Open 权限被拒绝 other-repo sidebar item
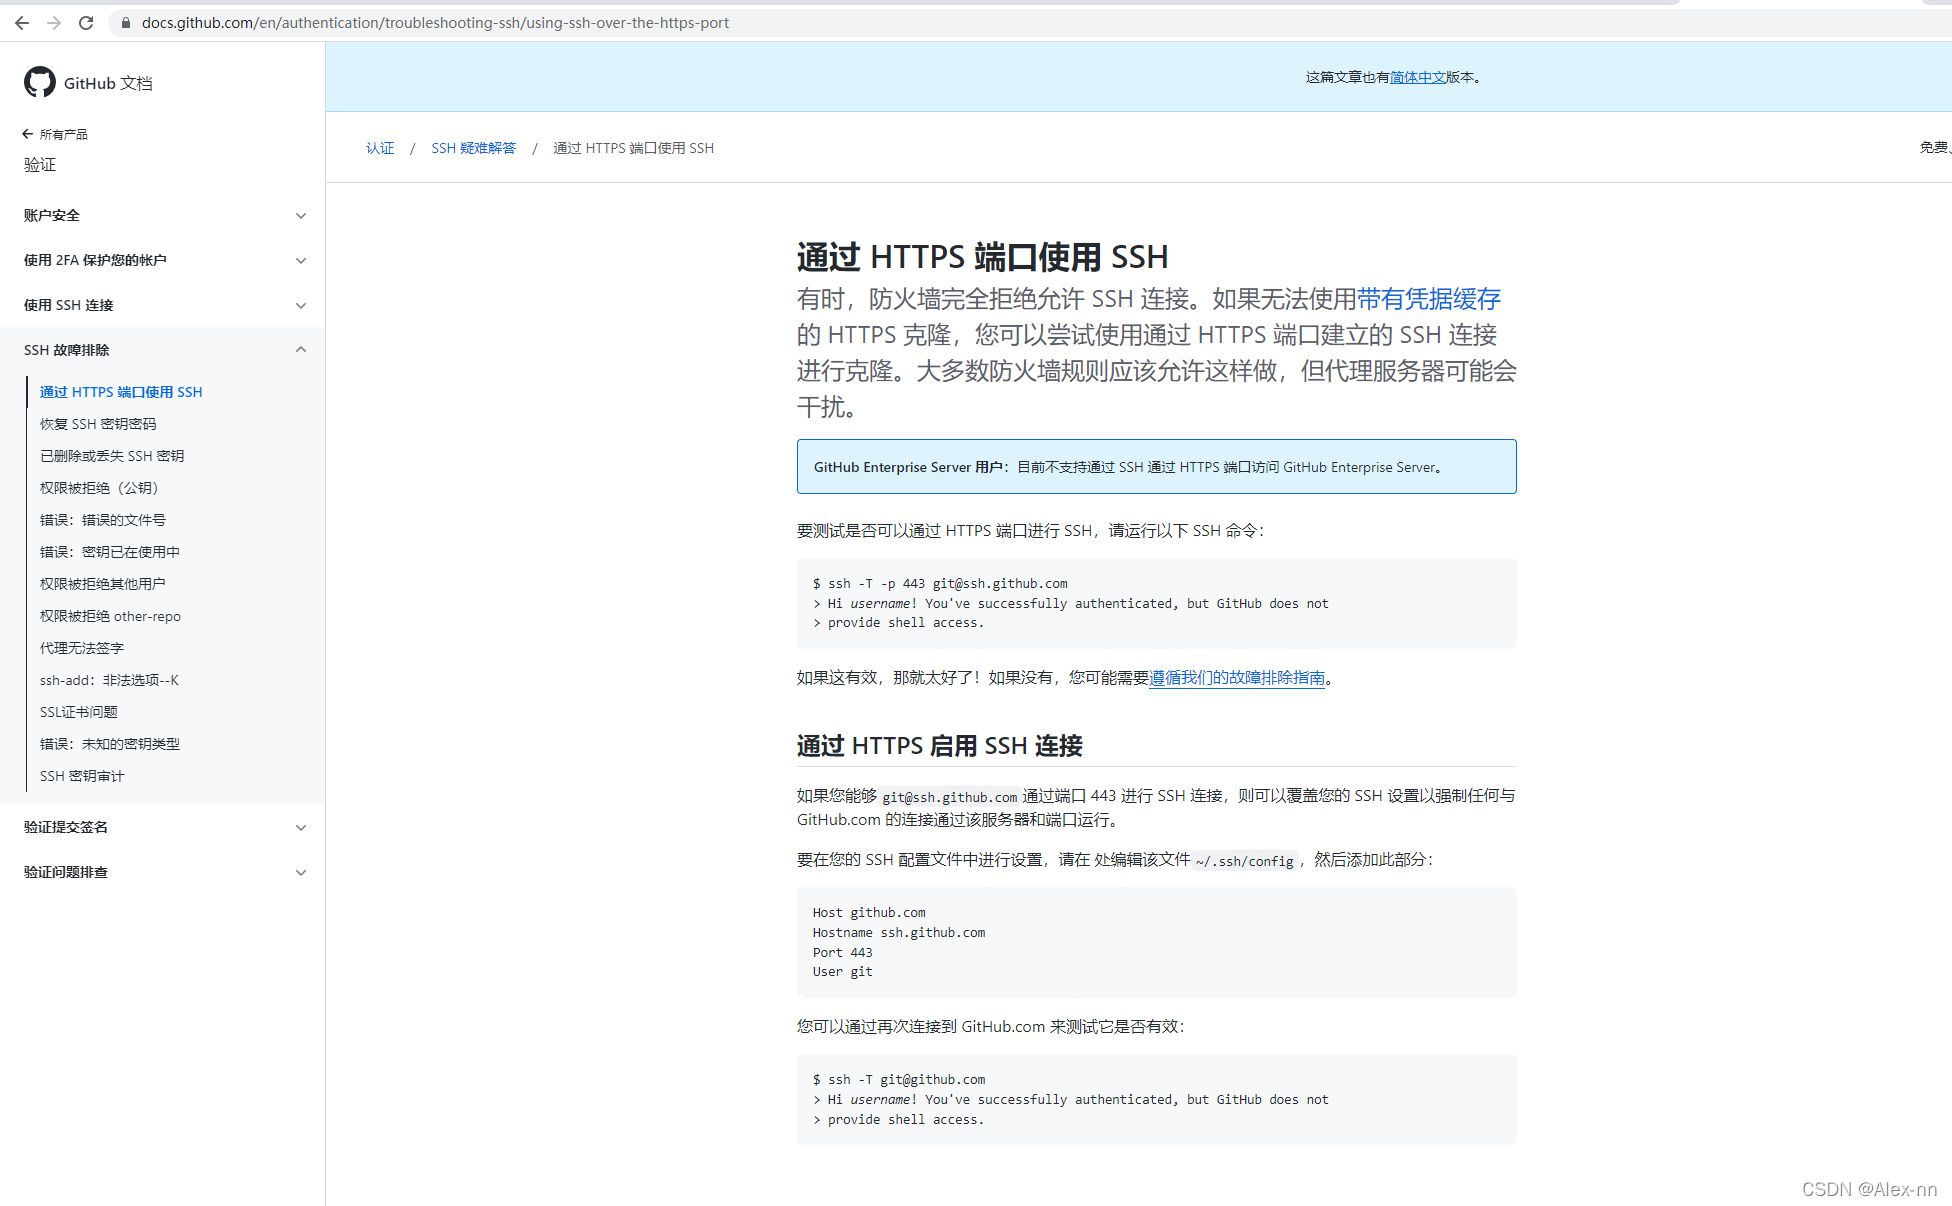Image resolution: width=1952 pixels, height=1206 pixels. pyautogui.click(x=110, y=616)
